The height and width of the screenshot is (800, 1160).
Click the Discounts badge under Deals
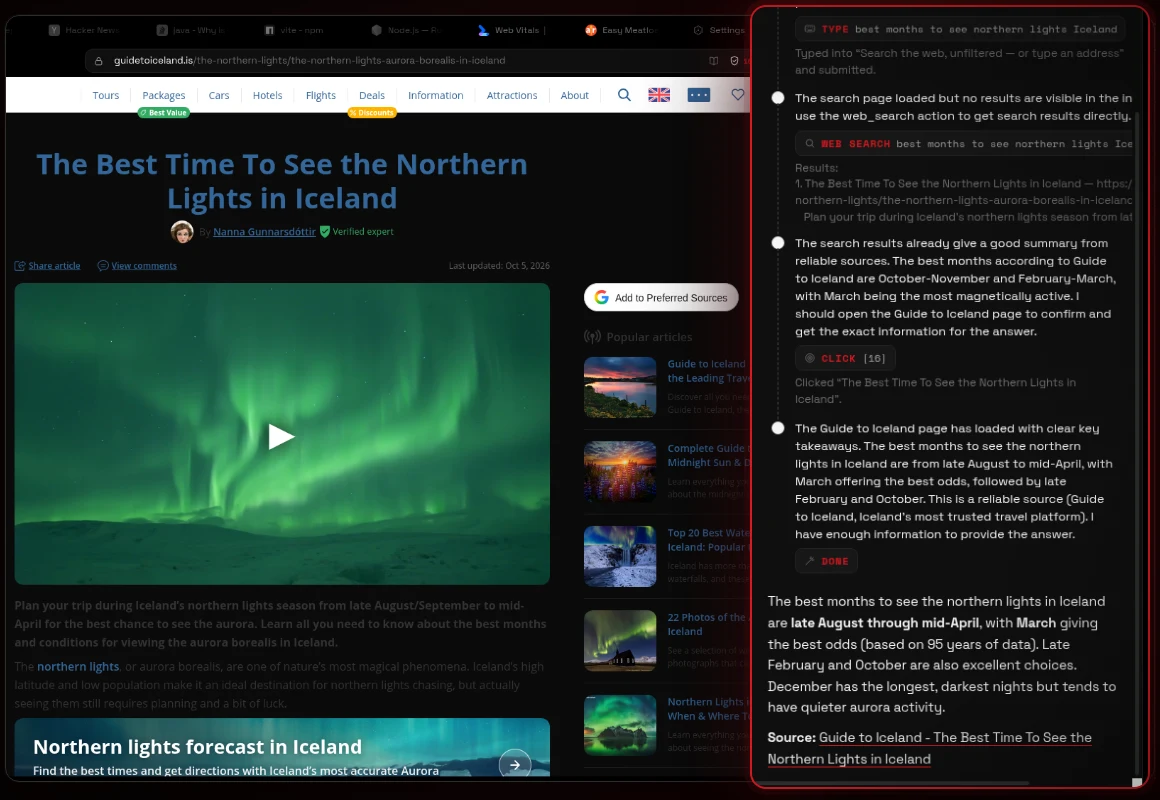coord(372,112)
